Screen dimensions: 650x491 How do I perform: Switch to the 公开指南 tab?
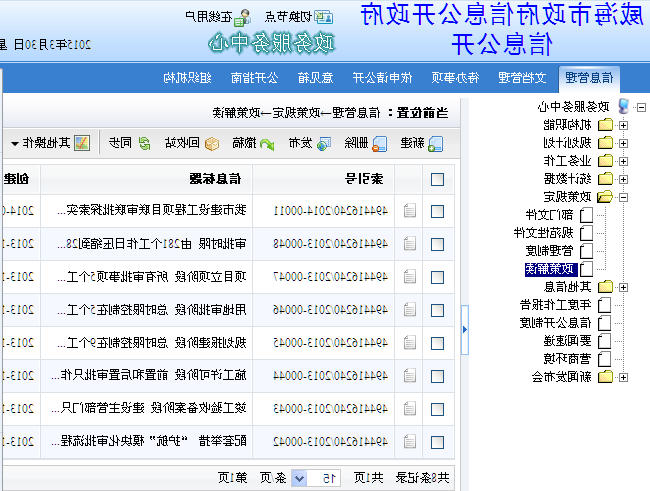[x=254, y=78]
